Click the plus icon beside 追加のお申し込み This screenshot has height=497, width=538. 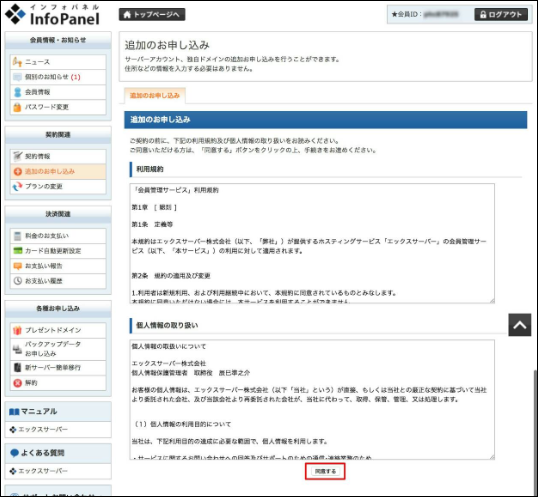coord(18,171)
